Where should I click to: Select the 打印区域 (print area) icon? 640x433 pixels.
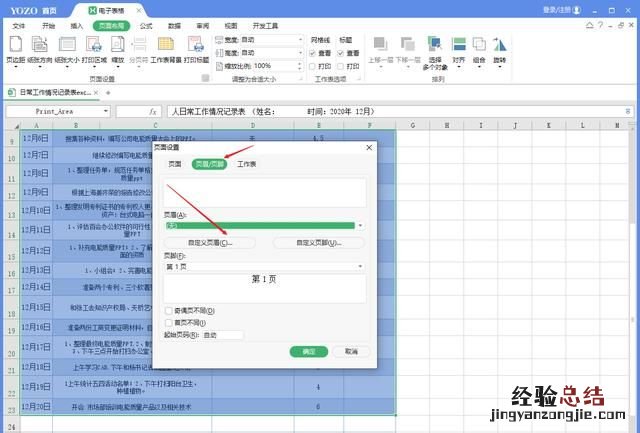(92, 46)
